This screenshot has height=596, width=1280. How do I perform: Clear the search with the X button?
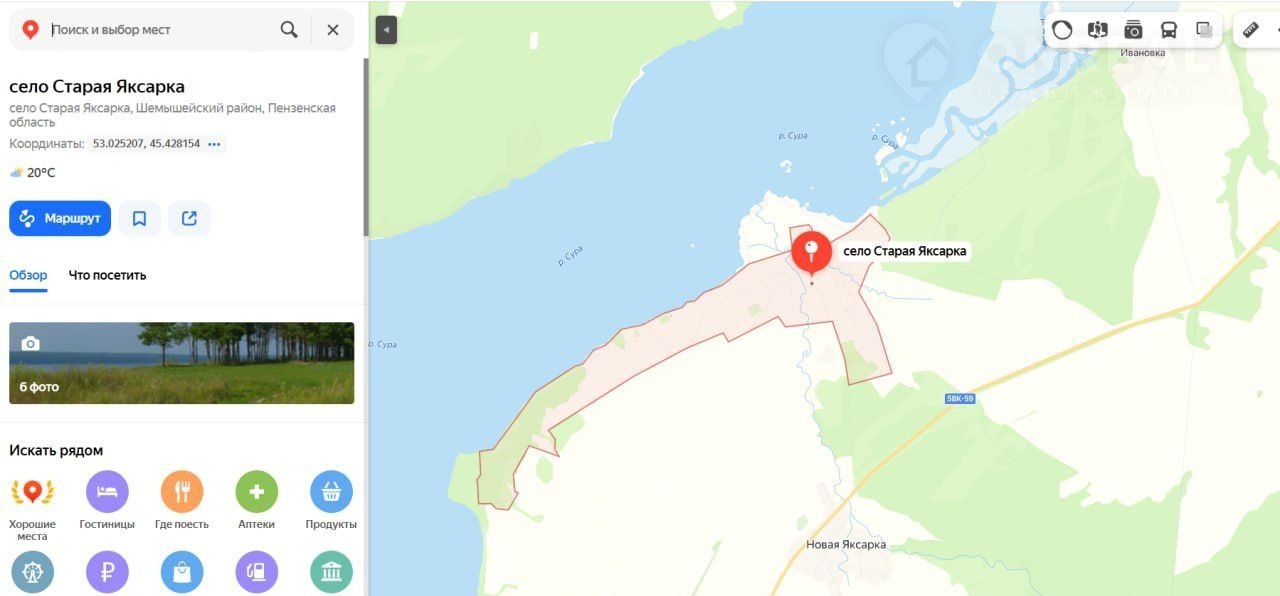point(333,30)
